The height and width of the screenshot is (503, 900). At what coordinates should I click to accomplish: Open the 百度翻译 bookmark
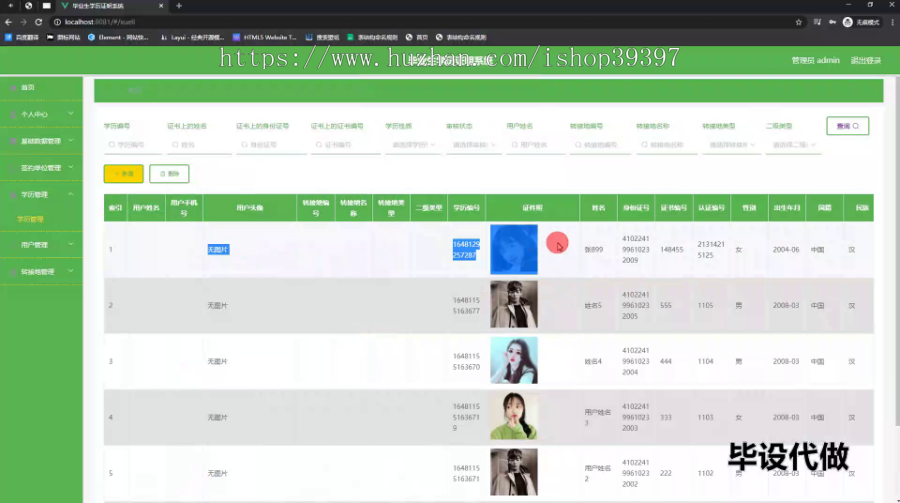(22, 37)
